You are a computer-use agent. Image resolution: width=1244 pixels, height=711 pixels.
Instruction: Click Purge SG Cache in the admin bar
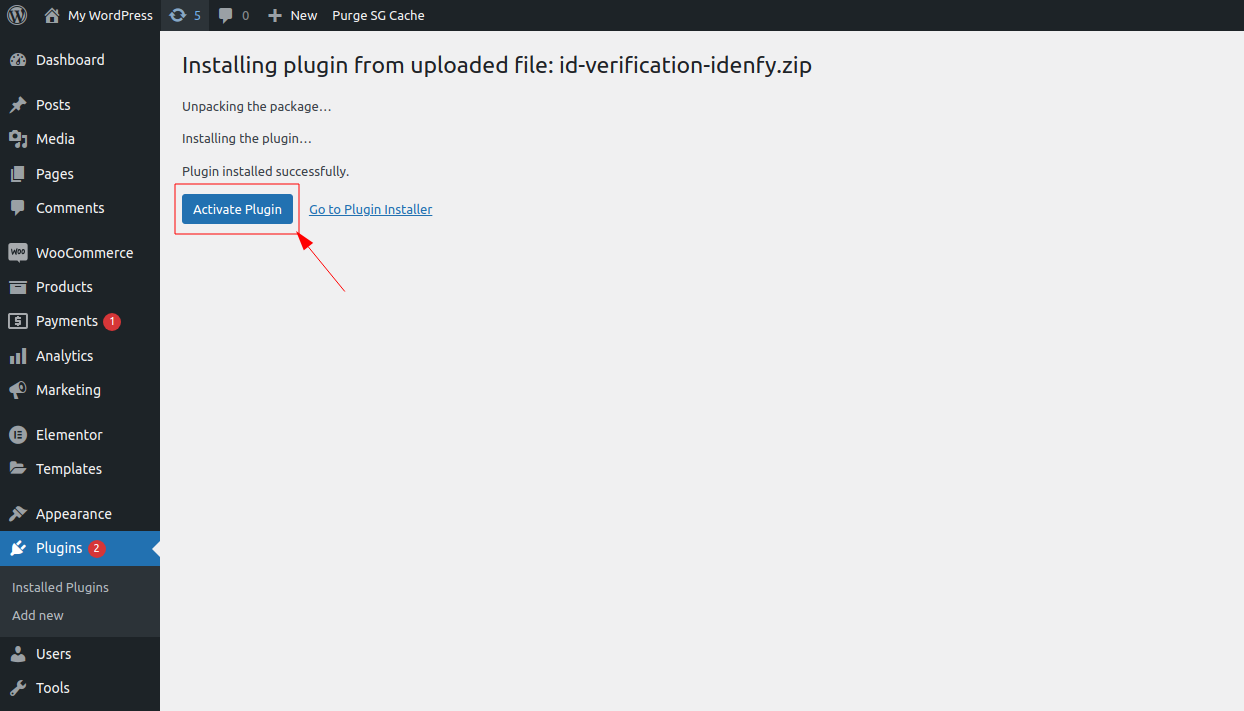[x=378, y=15]
